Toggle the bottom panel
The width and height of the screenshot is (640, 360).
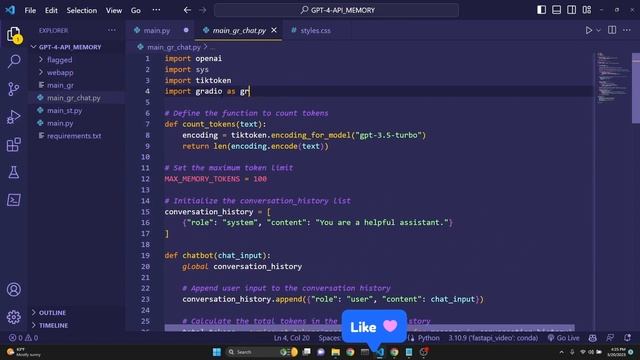[x=556, y=10]
